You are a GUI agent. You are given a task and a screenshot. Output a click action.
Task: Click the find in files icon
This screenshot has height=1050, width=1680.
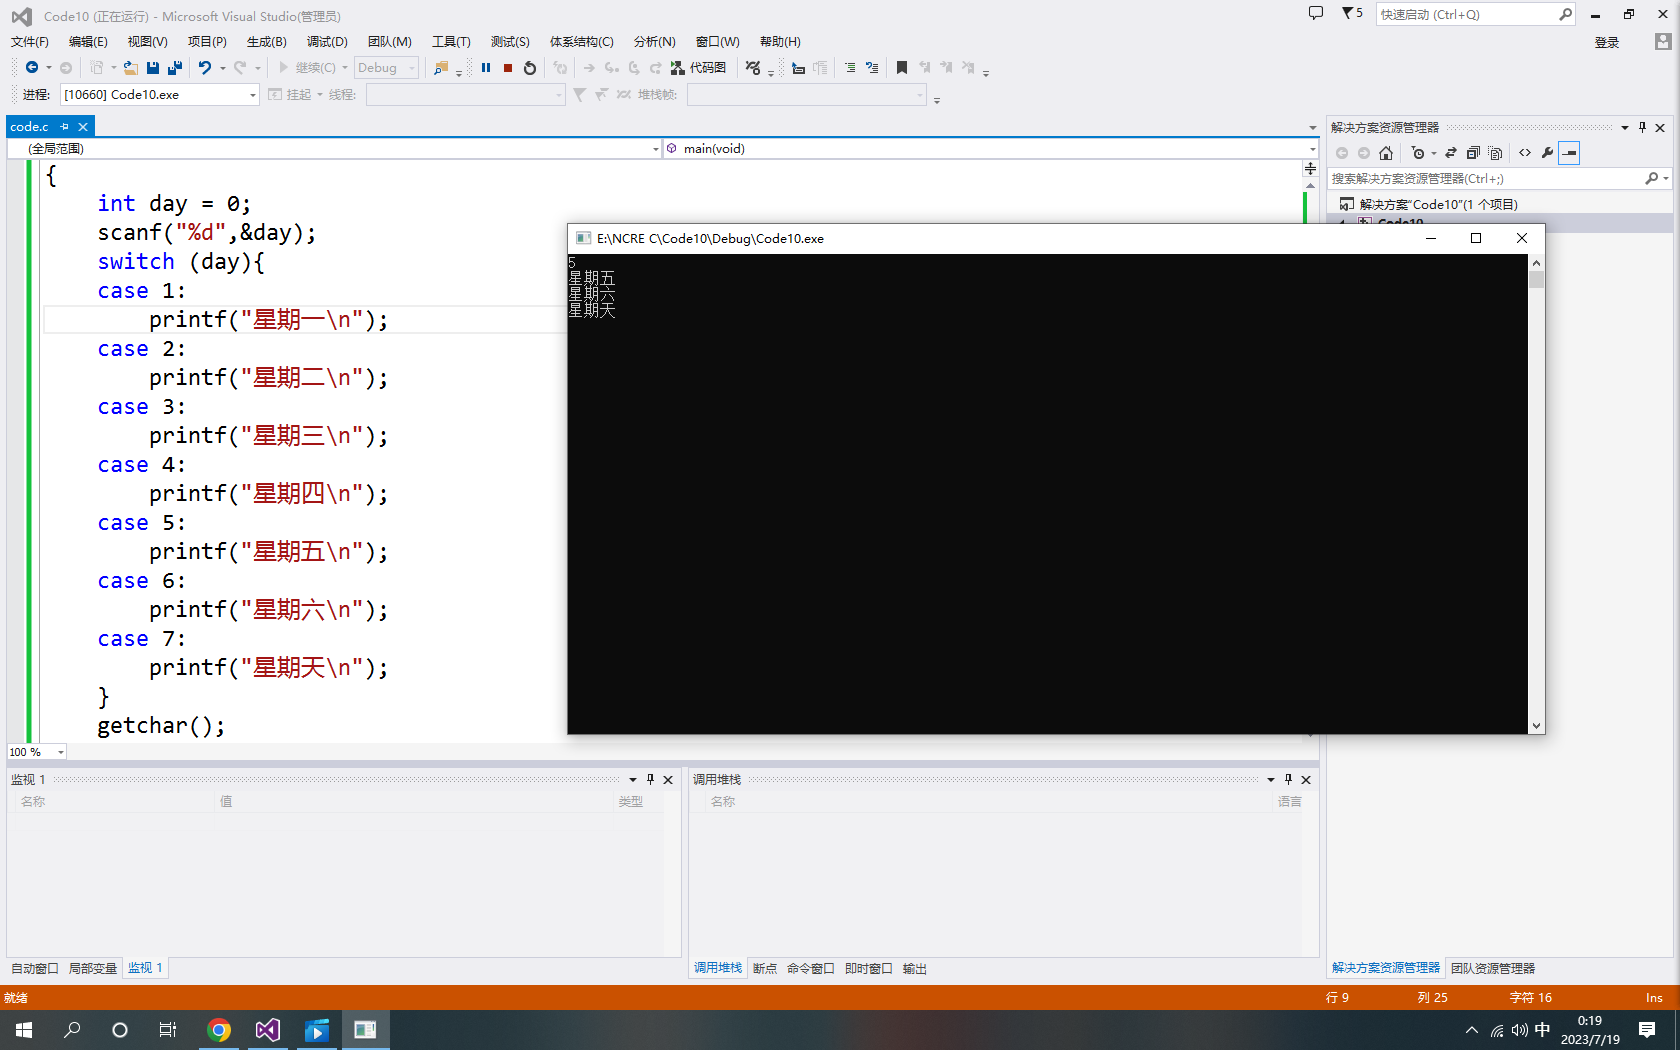(441, 67)
